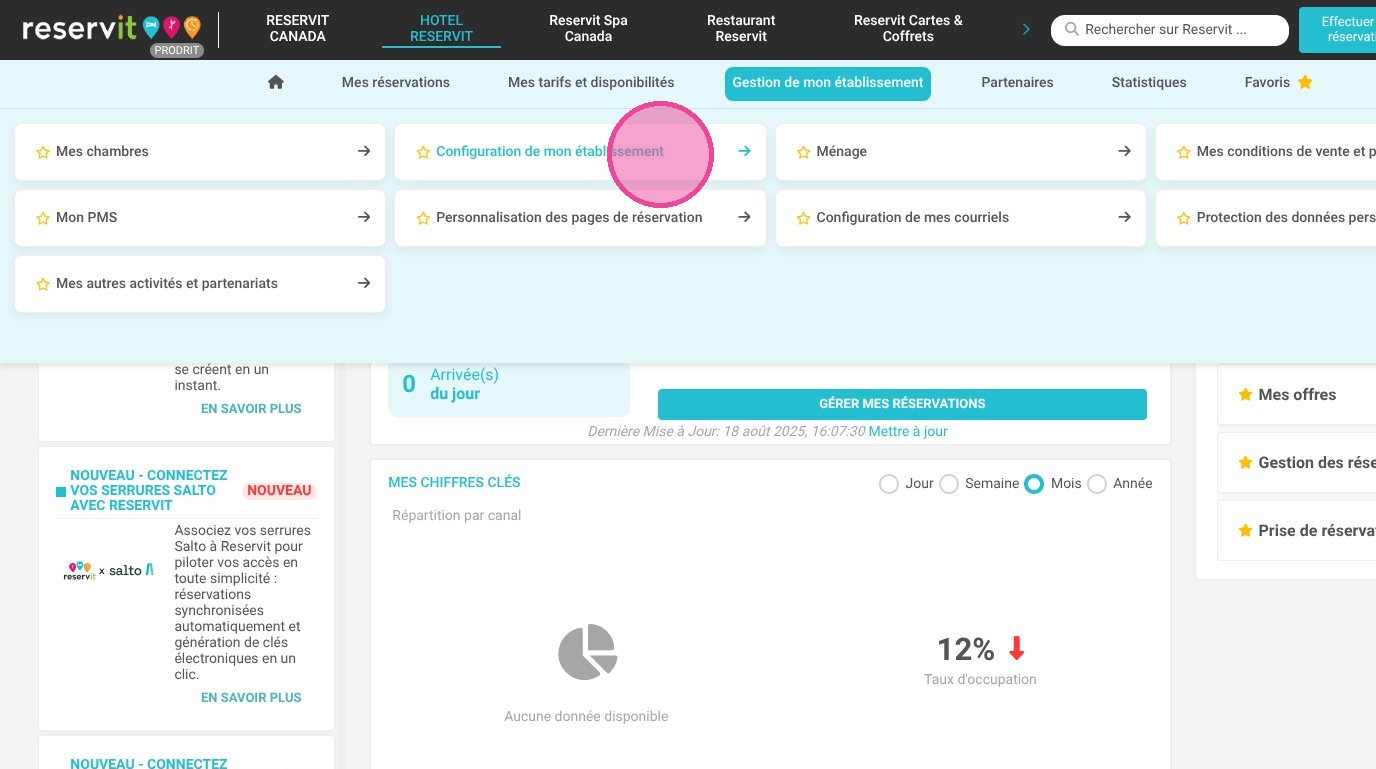This screenshot has width=1376, height=769.
Task: Click the star beside Prise de réserva…
Action: [1245, 531]
